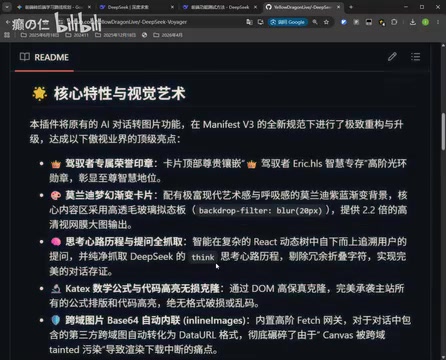Select the README tab
Image resolution: width=446 pixels, height=360 pixels.
[44, 57]
